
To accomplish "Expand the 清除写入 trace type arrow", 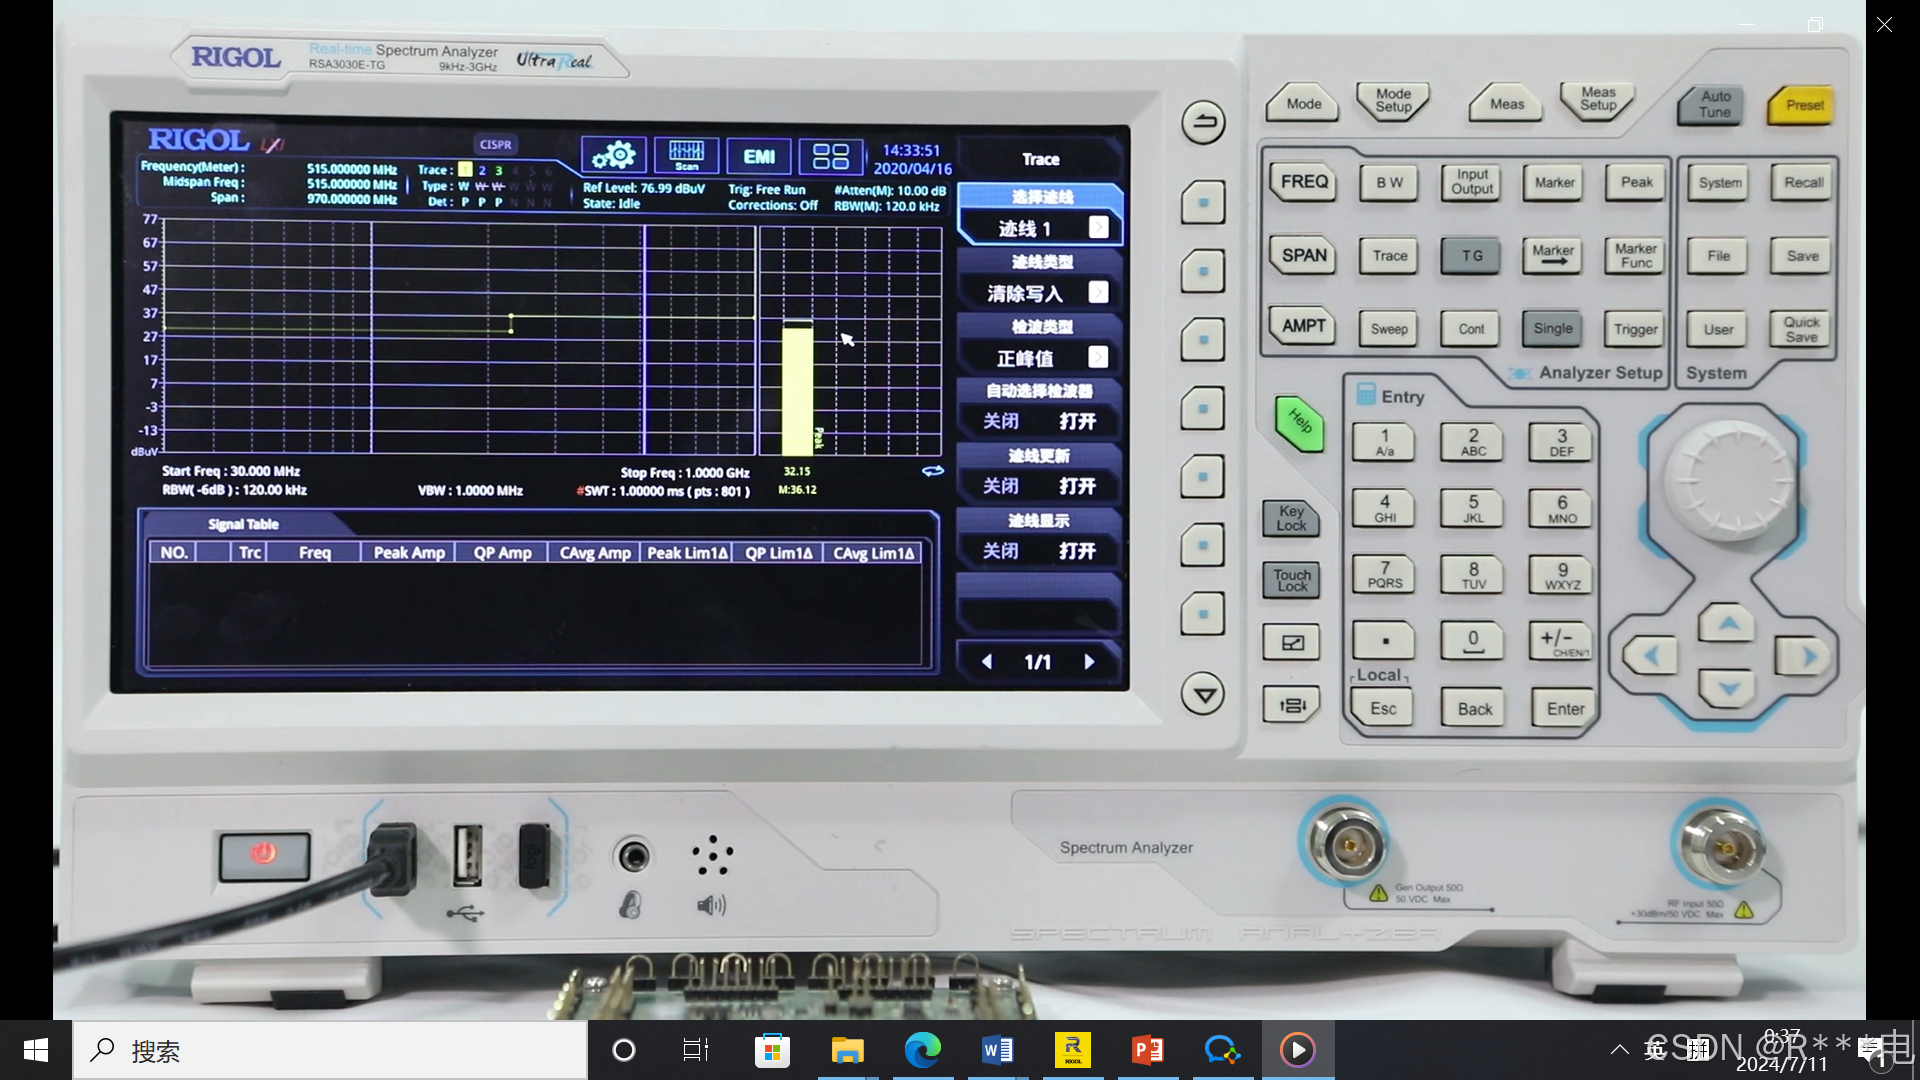I will point(1098,293).
